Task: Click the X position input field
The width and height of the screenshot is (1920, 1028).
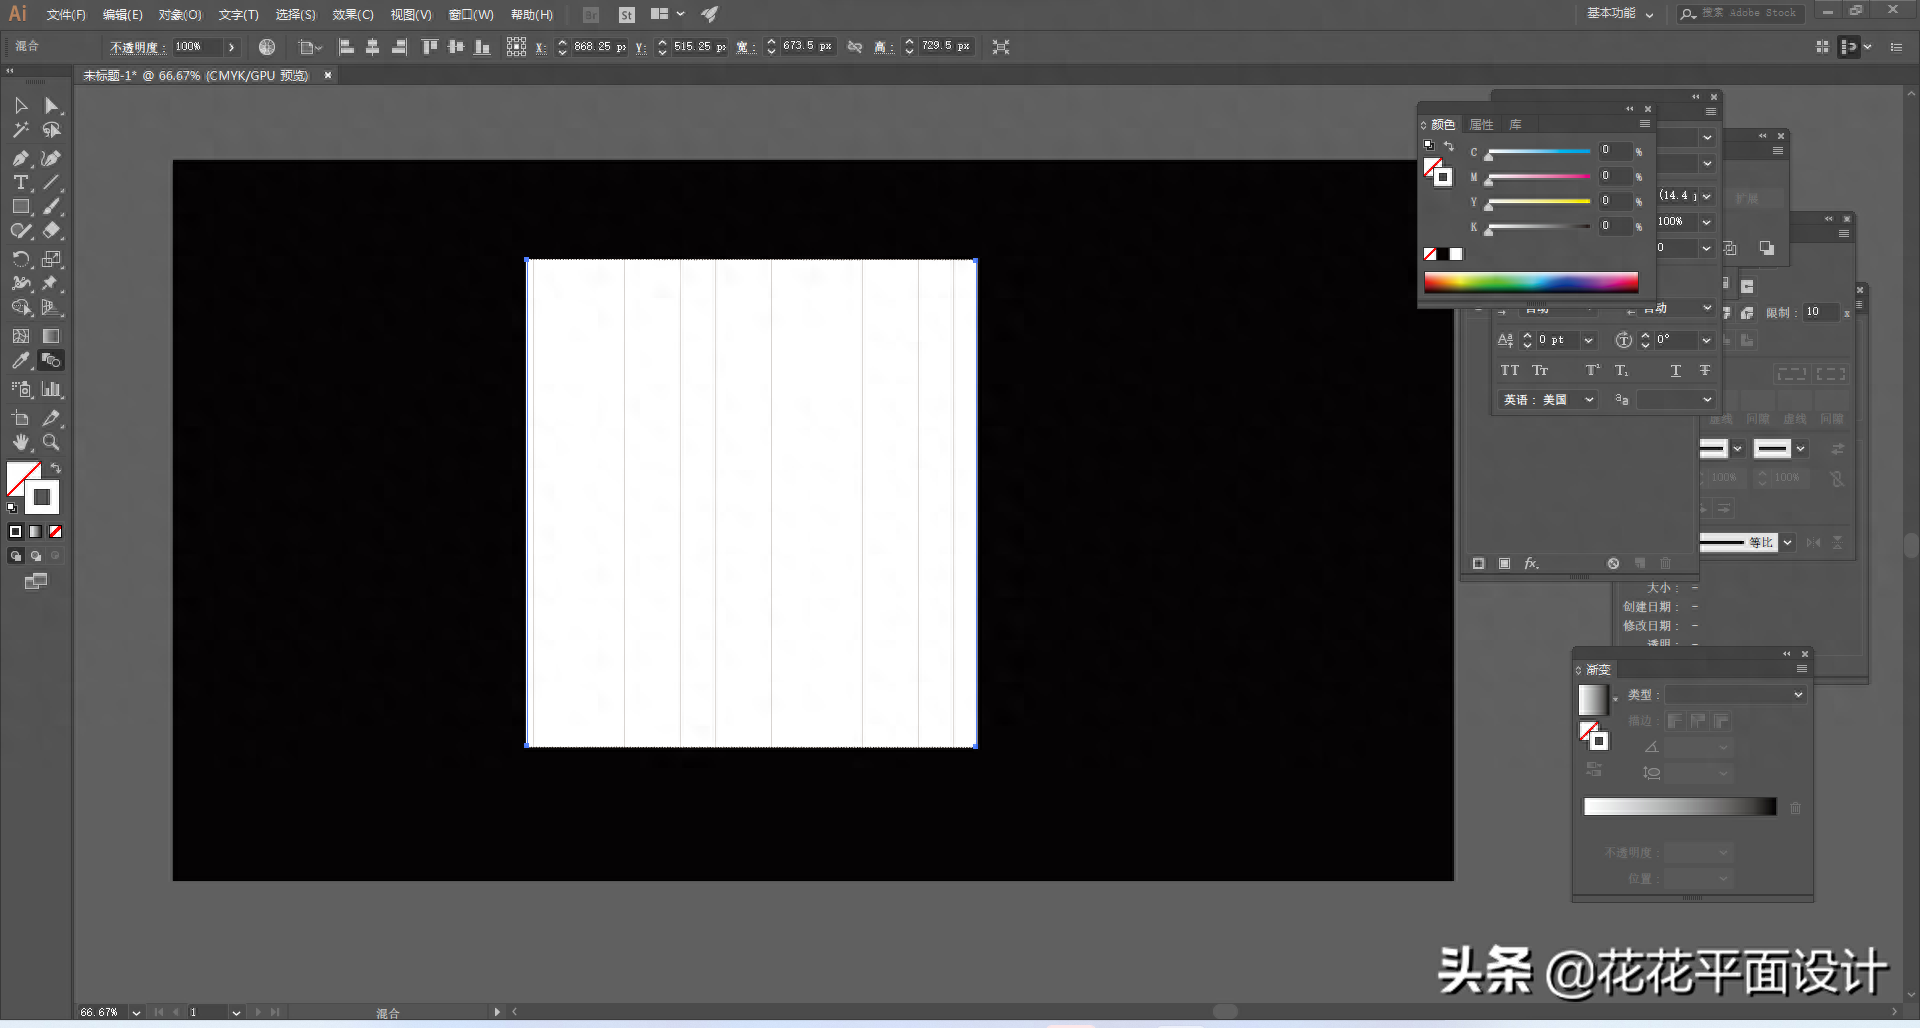Action: point(599,47)
